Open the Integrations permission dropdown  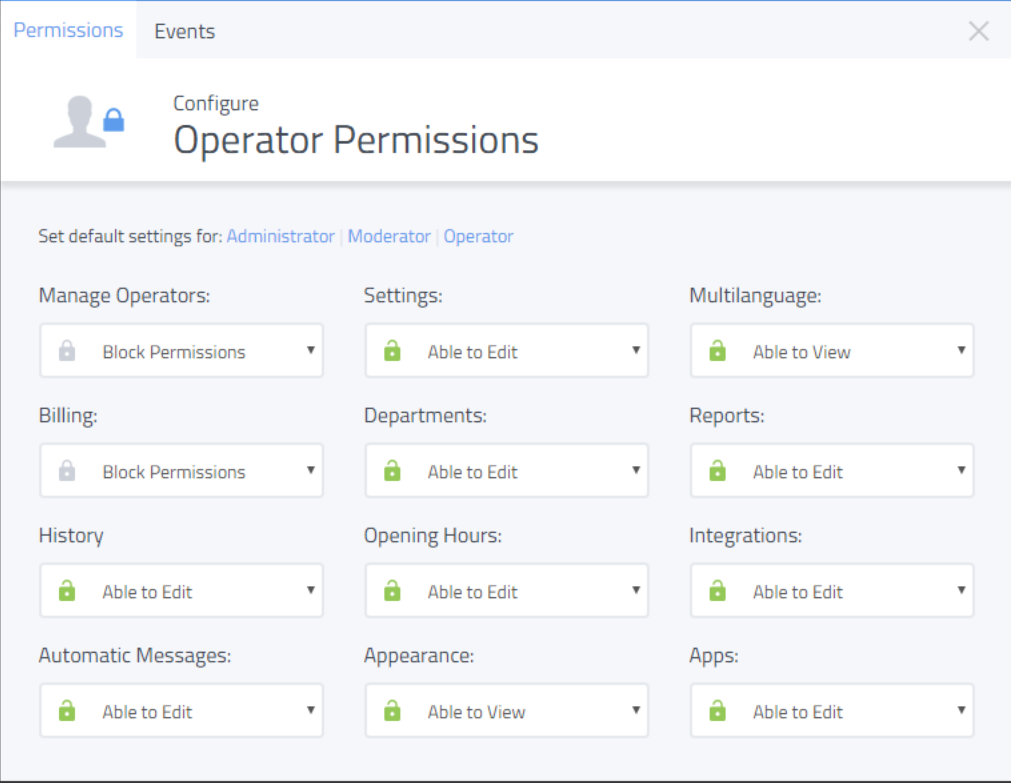(x=831, y=591)
